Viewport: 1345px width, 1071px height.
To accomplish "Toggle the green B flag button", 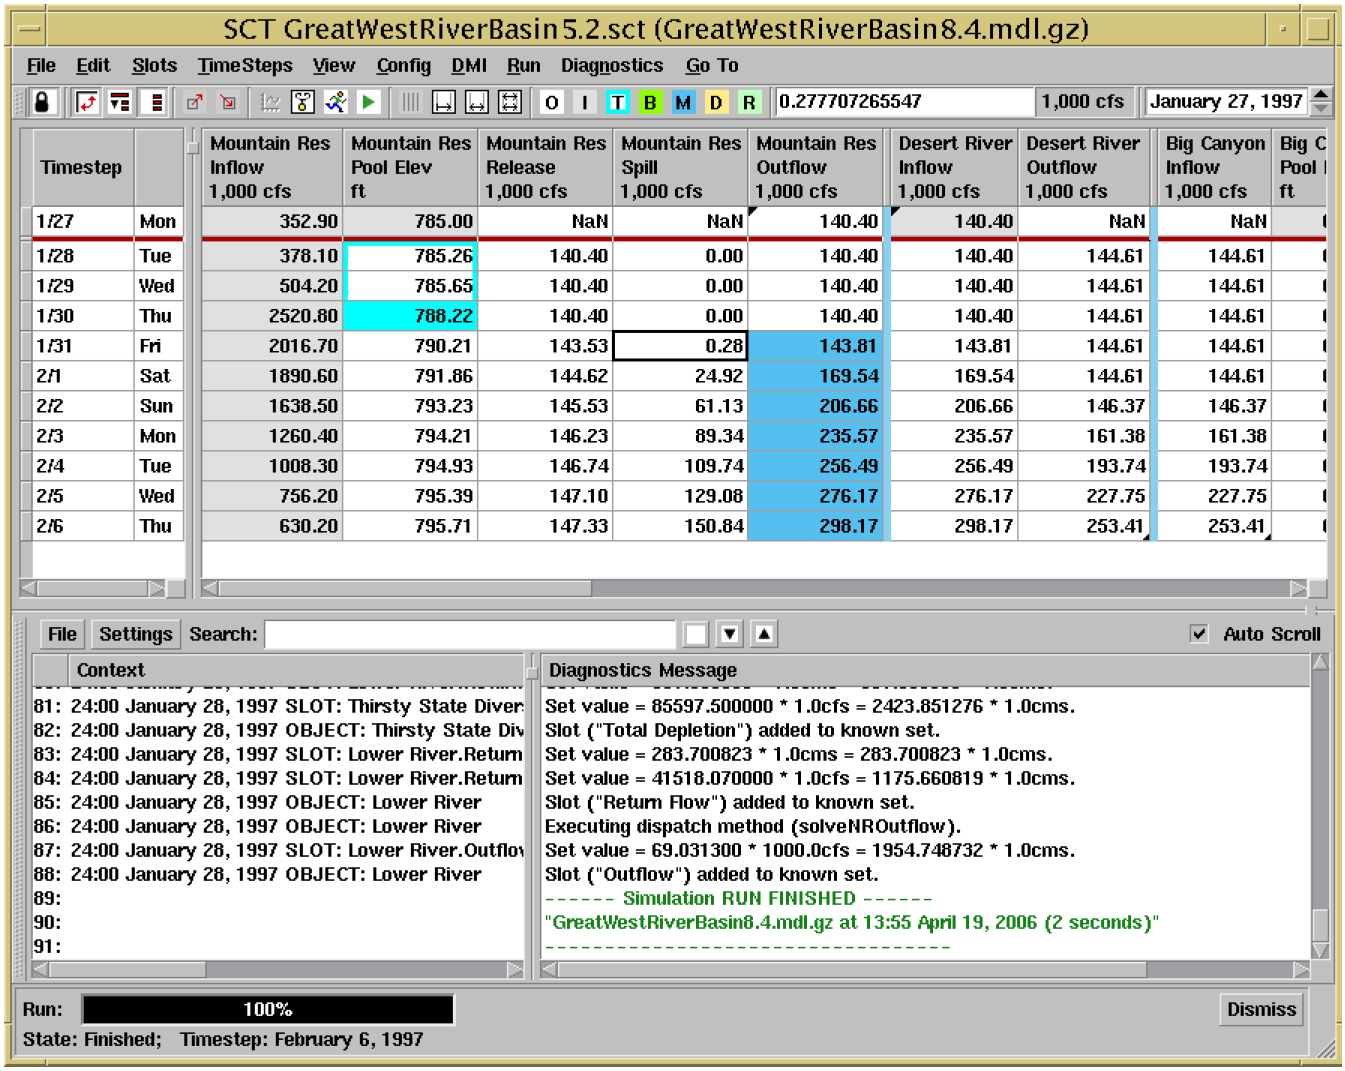I will pyautogui.click(x=650, y=102).
